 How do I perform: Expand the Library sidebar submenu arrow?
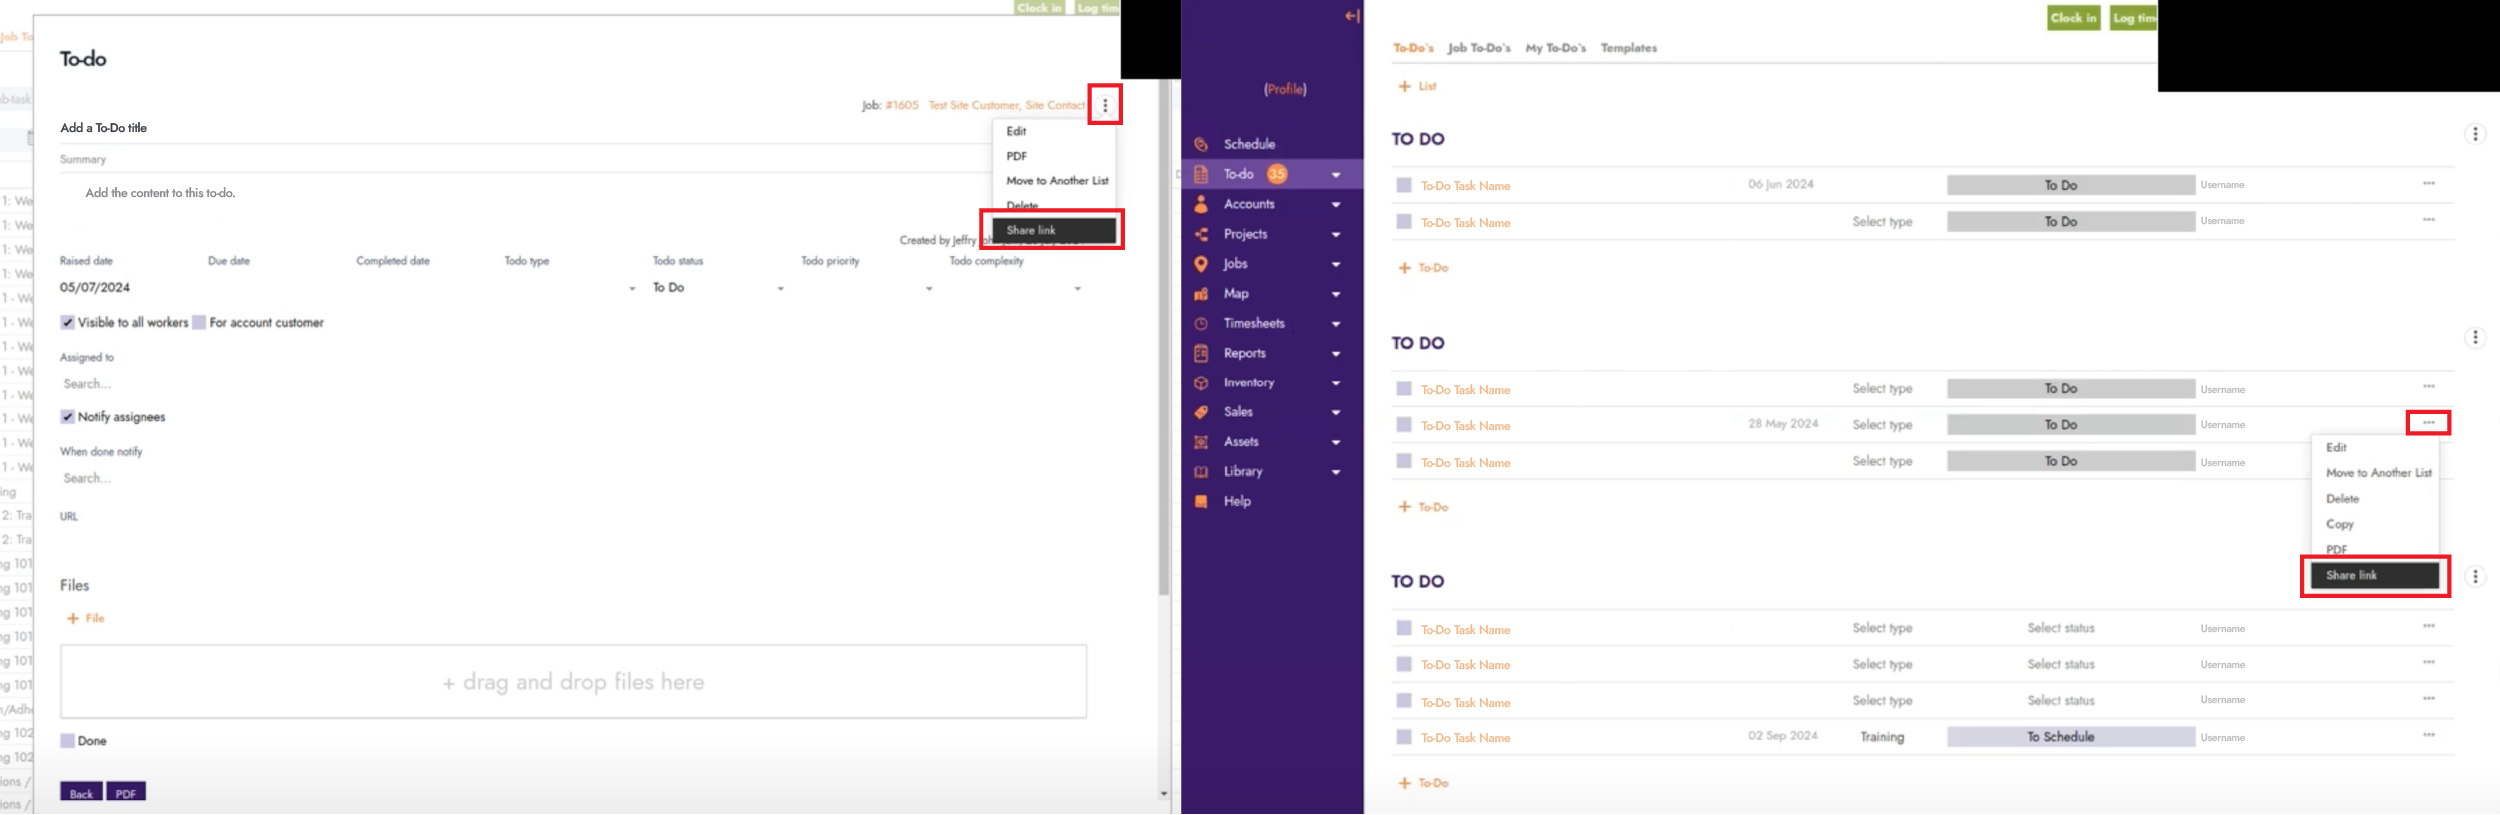(1336, 472)
